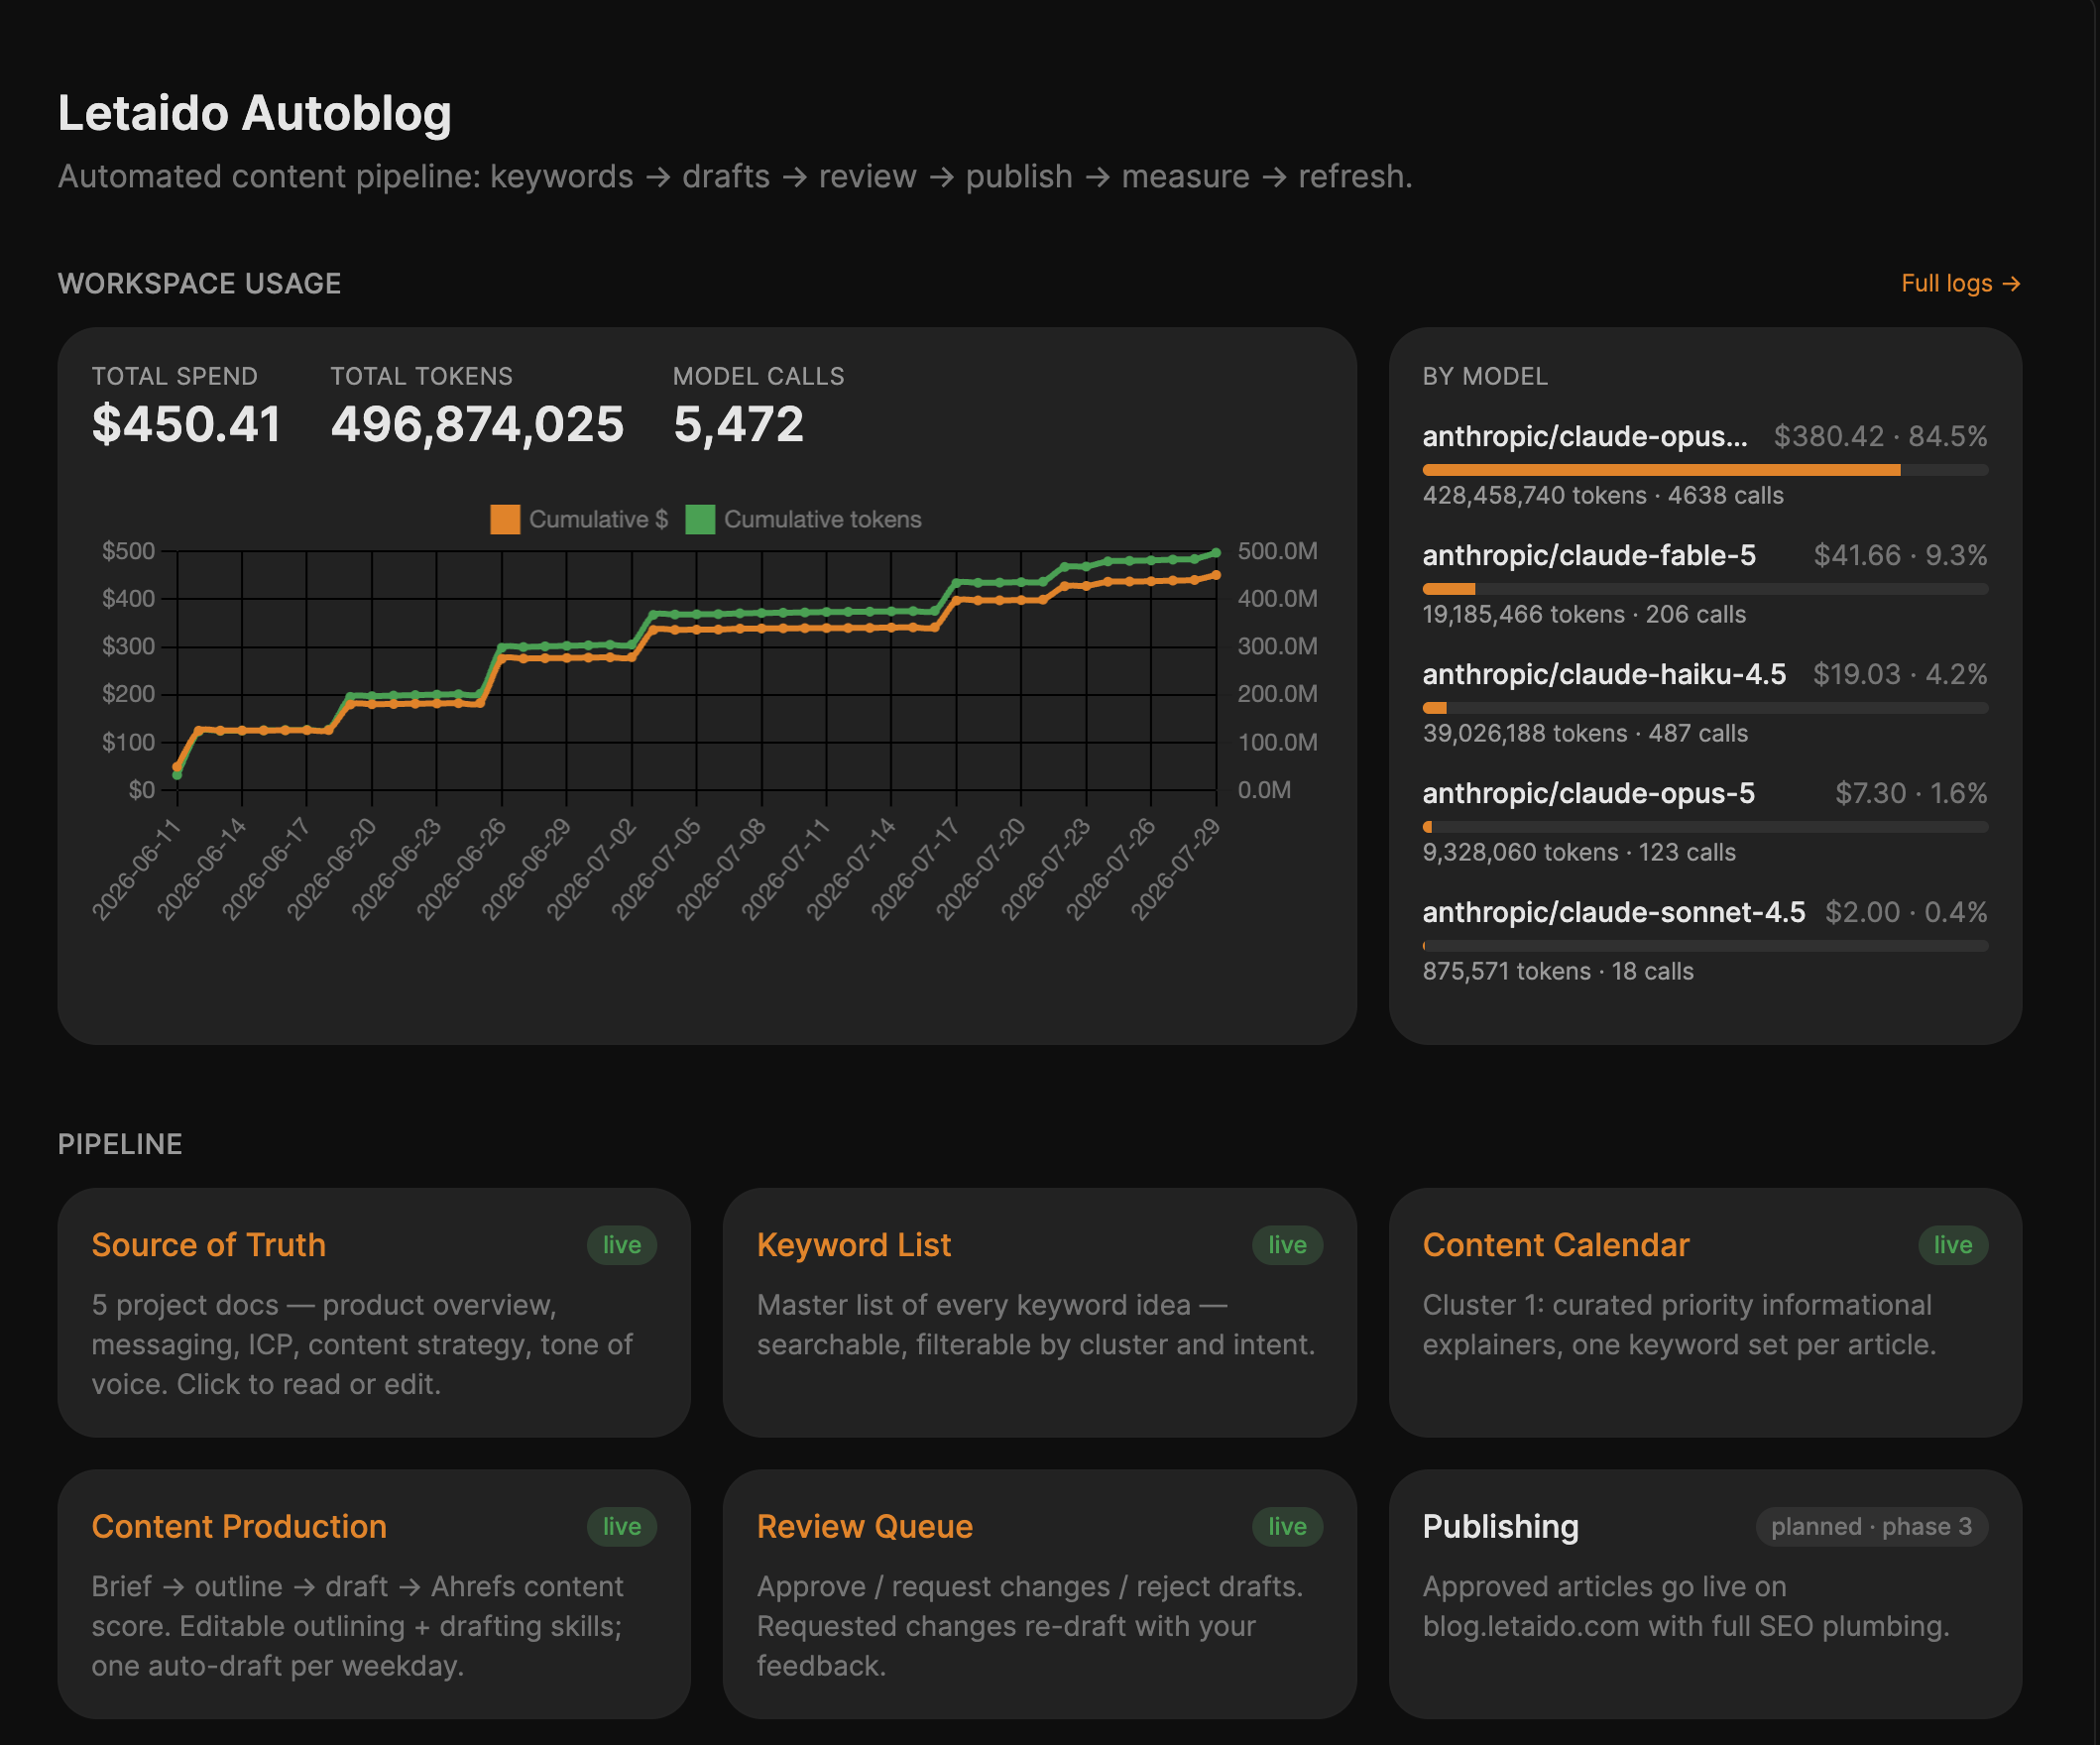Click 9,328,060 tokens · 123 calls text
Image resolution: width=2100 pixels, height=1745 pixels.
pos(1579,853)
